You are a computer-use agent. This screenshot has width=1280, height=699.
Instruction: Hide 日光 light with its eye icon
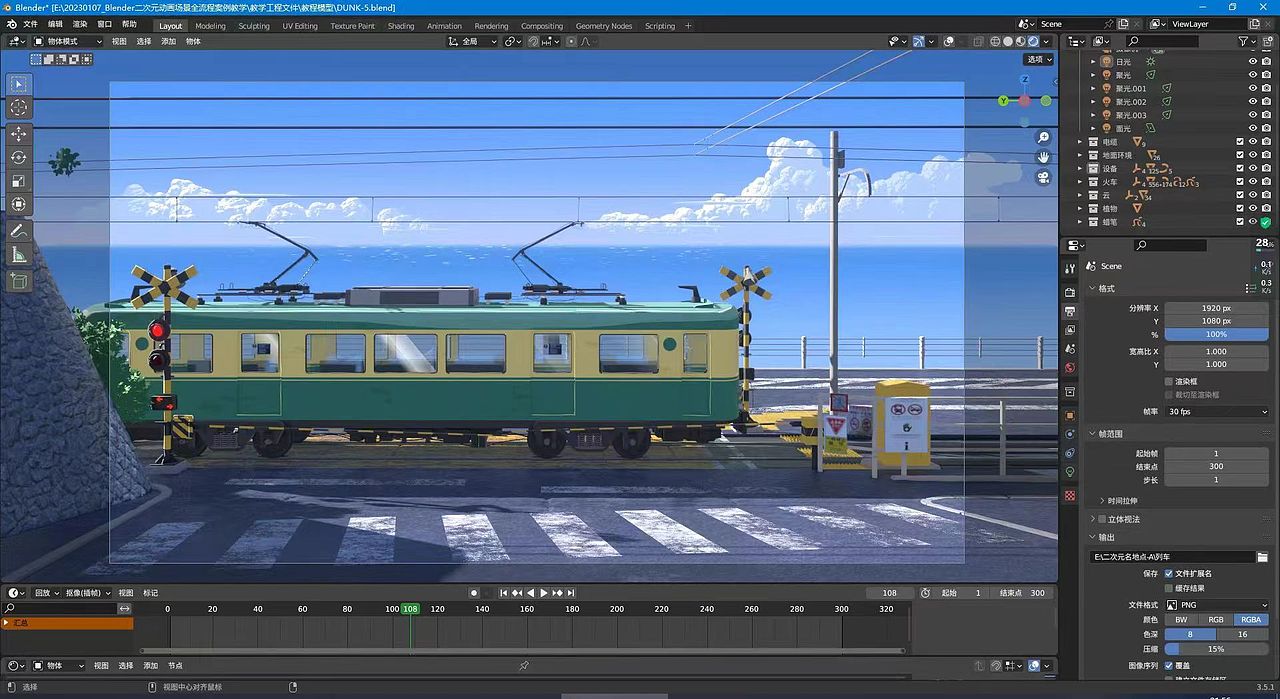click(x=1252, y=62)
